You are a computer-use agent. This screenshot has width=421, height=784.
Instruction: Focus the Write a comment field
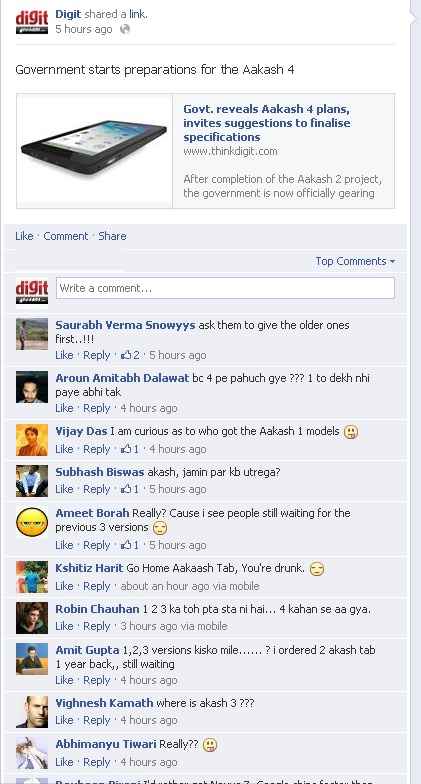pos(225,288)
